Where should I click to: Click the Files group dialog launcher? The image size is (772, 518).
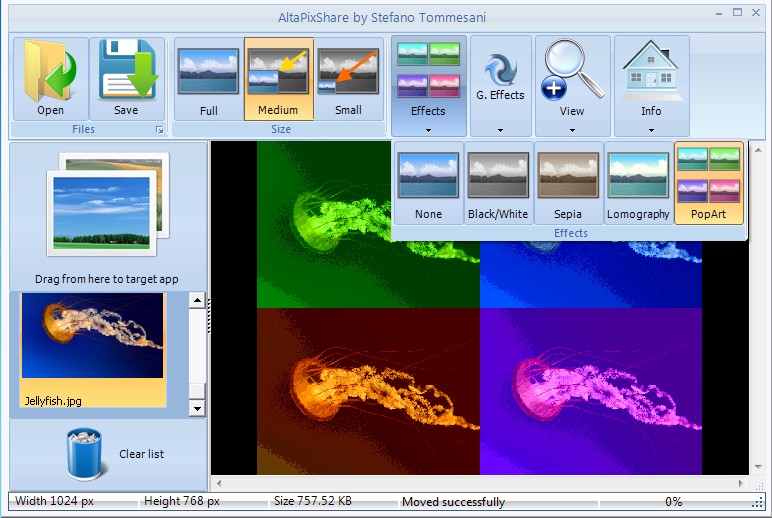tap(158, 130)
